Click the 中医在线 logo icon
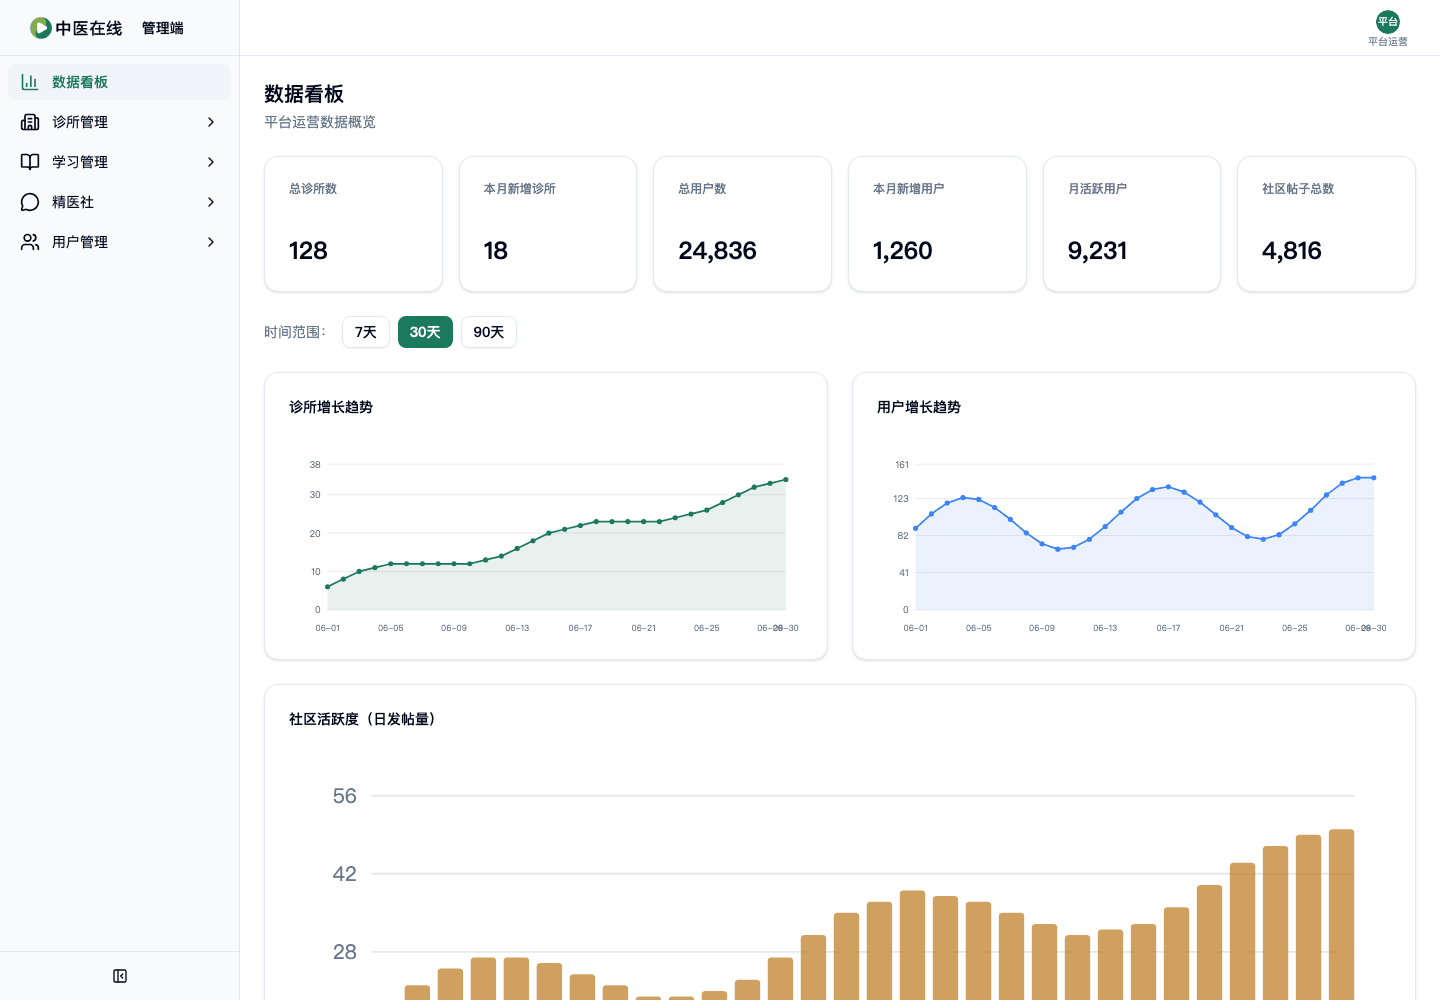 (41, 28)
